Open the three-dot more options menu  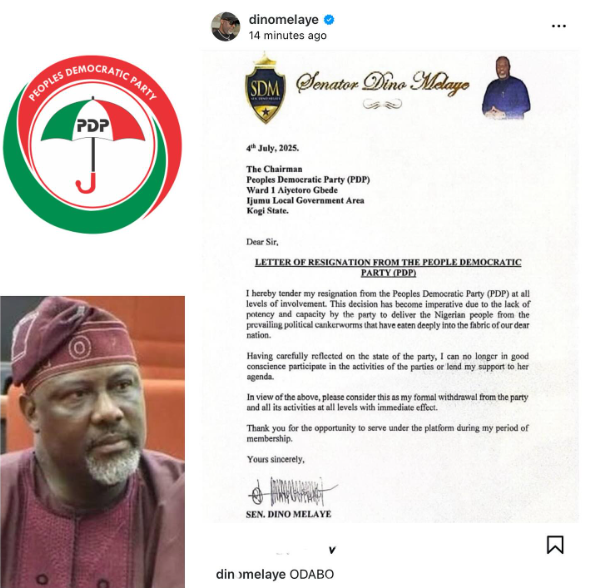tap(559, 26)
